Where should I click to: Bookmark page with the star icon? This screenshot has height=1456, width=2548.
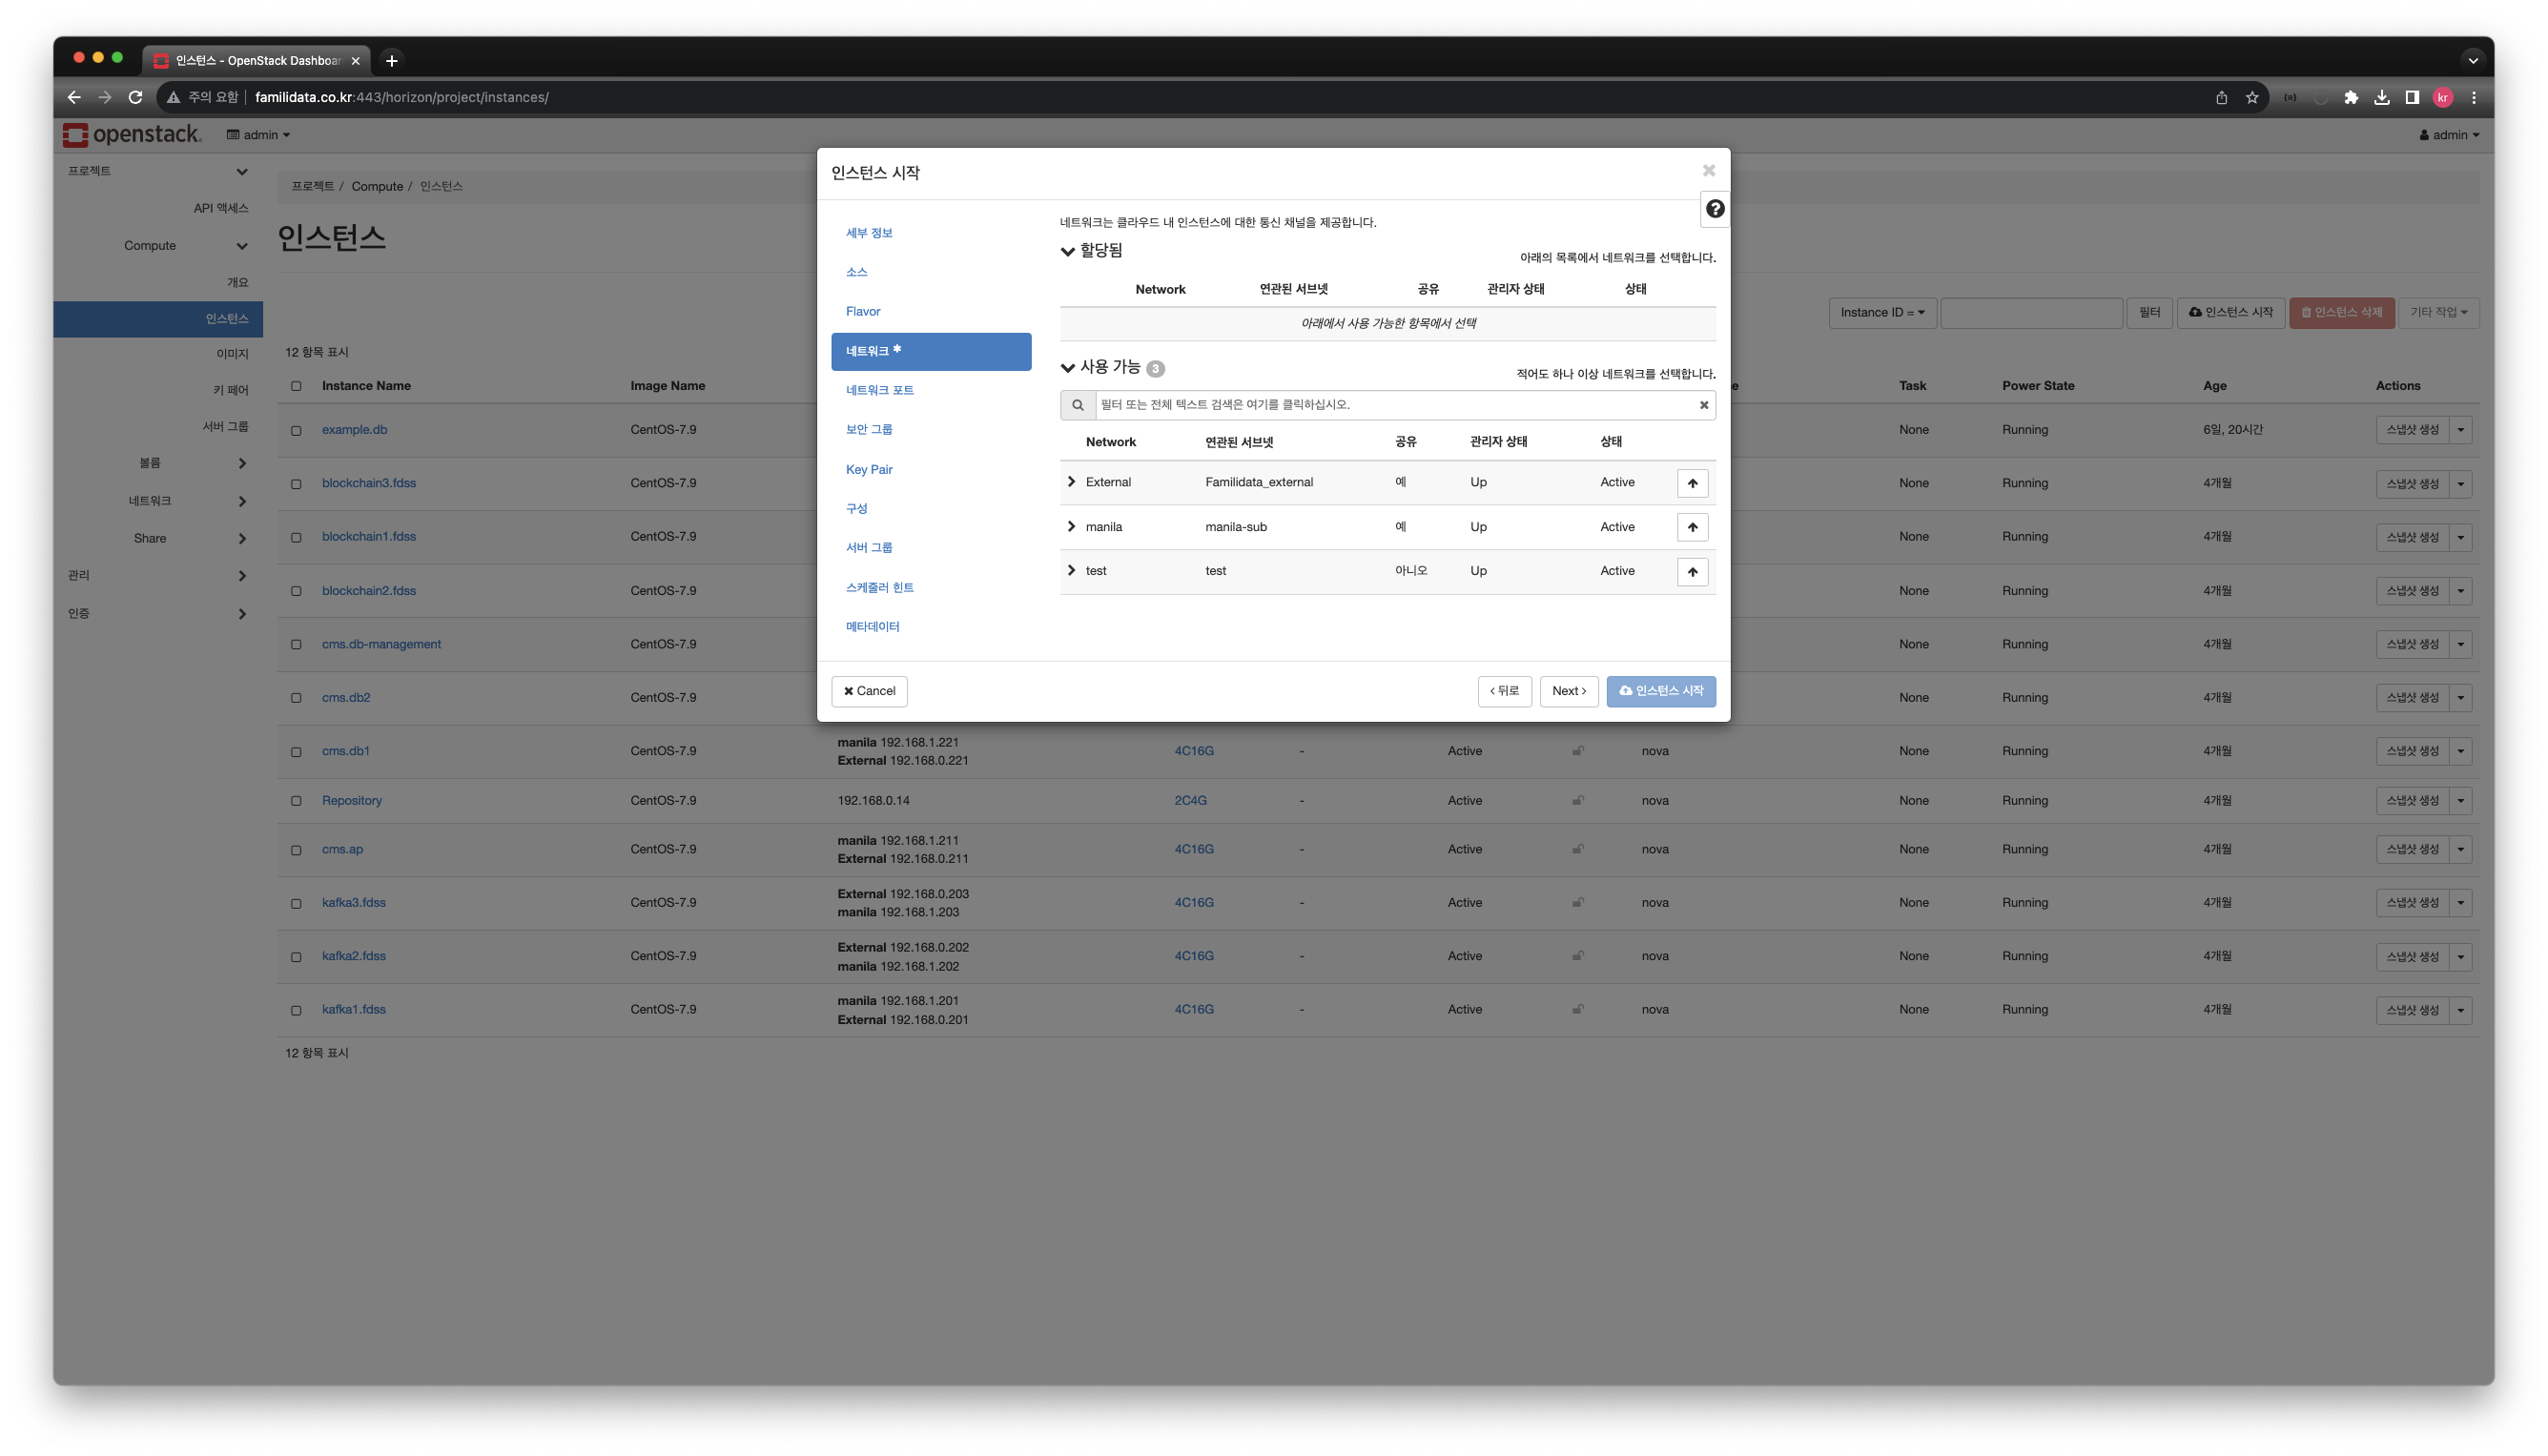(2251, 97)
